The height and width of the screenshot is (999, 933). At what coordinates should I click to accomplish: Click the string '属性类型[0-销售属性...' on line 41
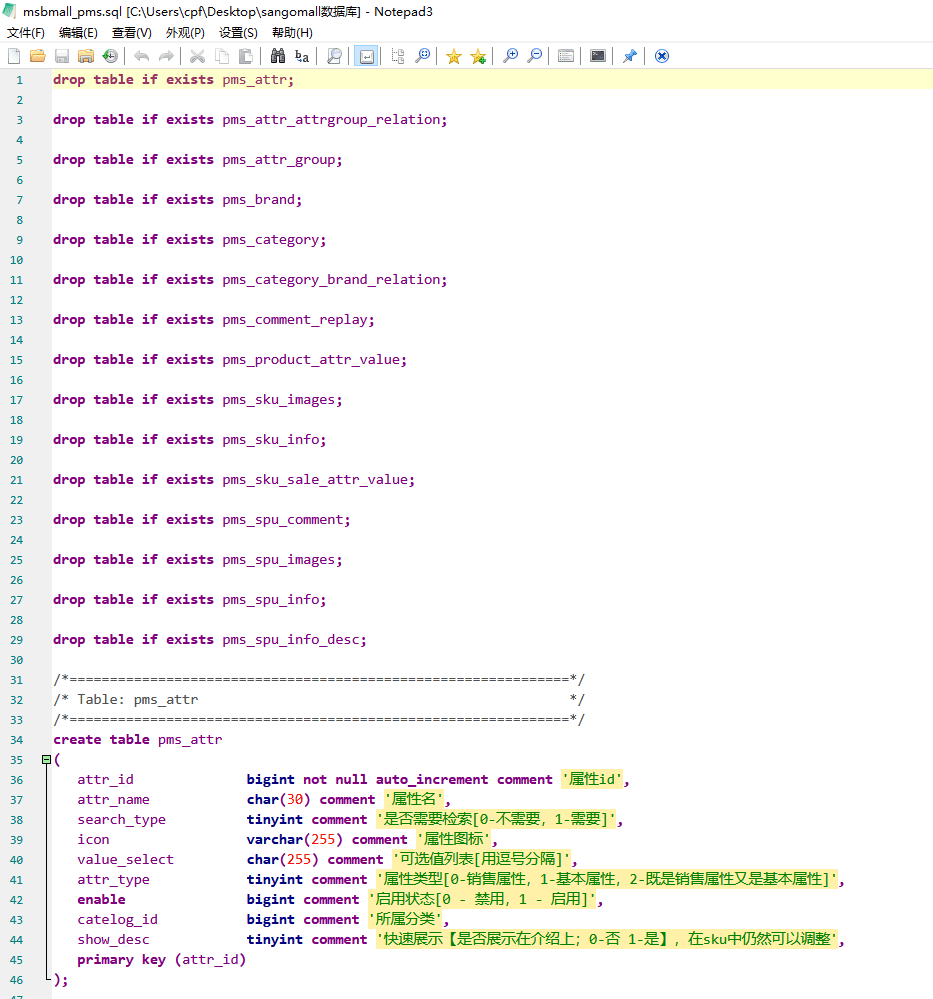tap(606, 880)
